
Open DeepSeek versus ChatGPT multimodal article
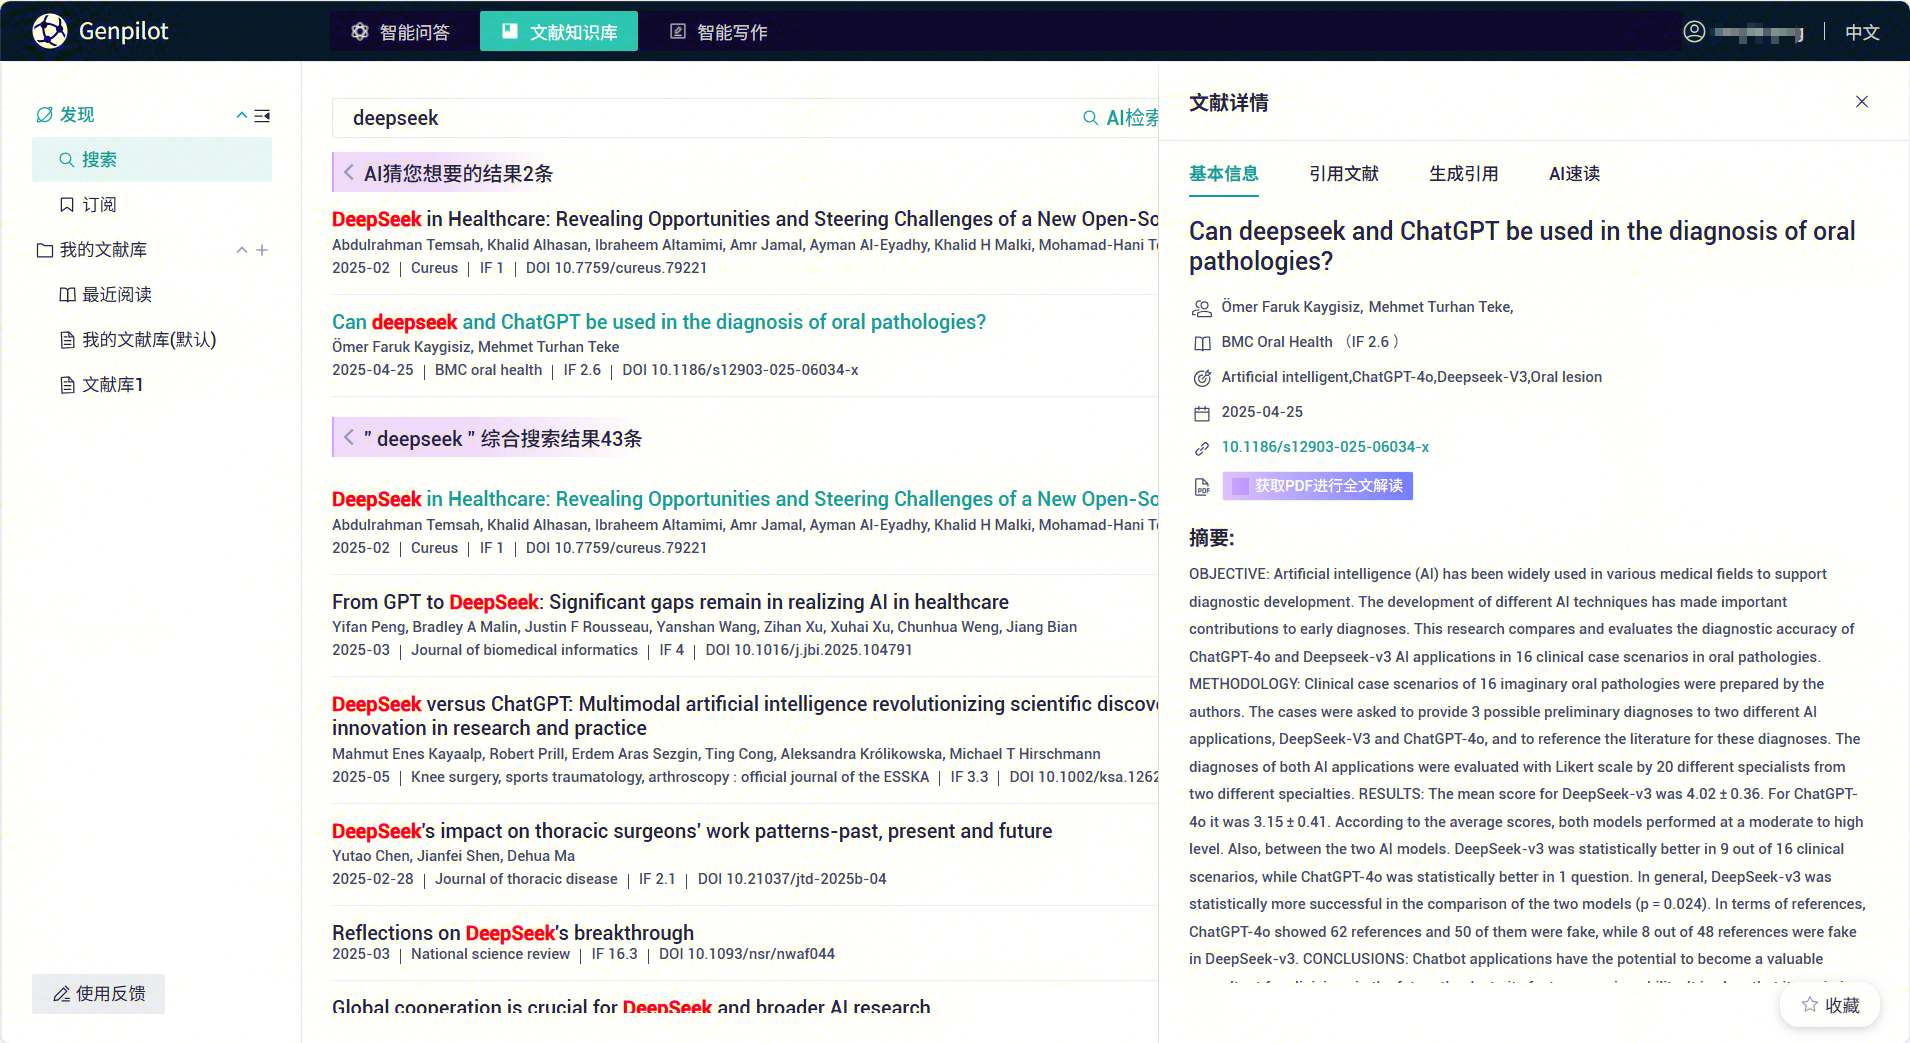coord(745,716)
